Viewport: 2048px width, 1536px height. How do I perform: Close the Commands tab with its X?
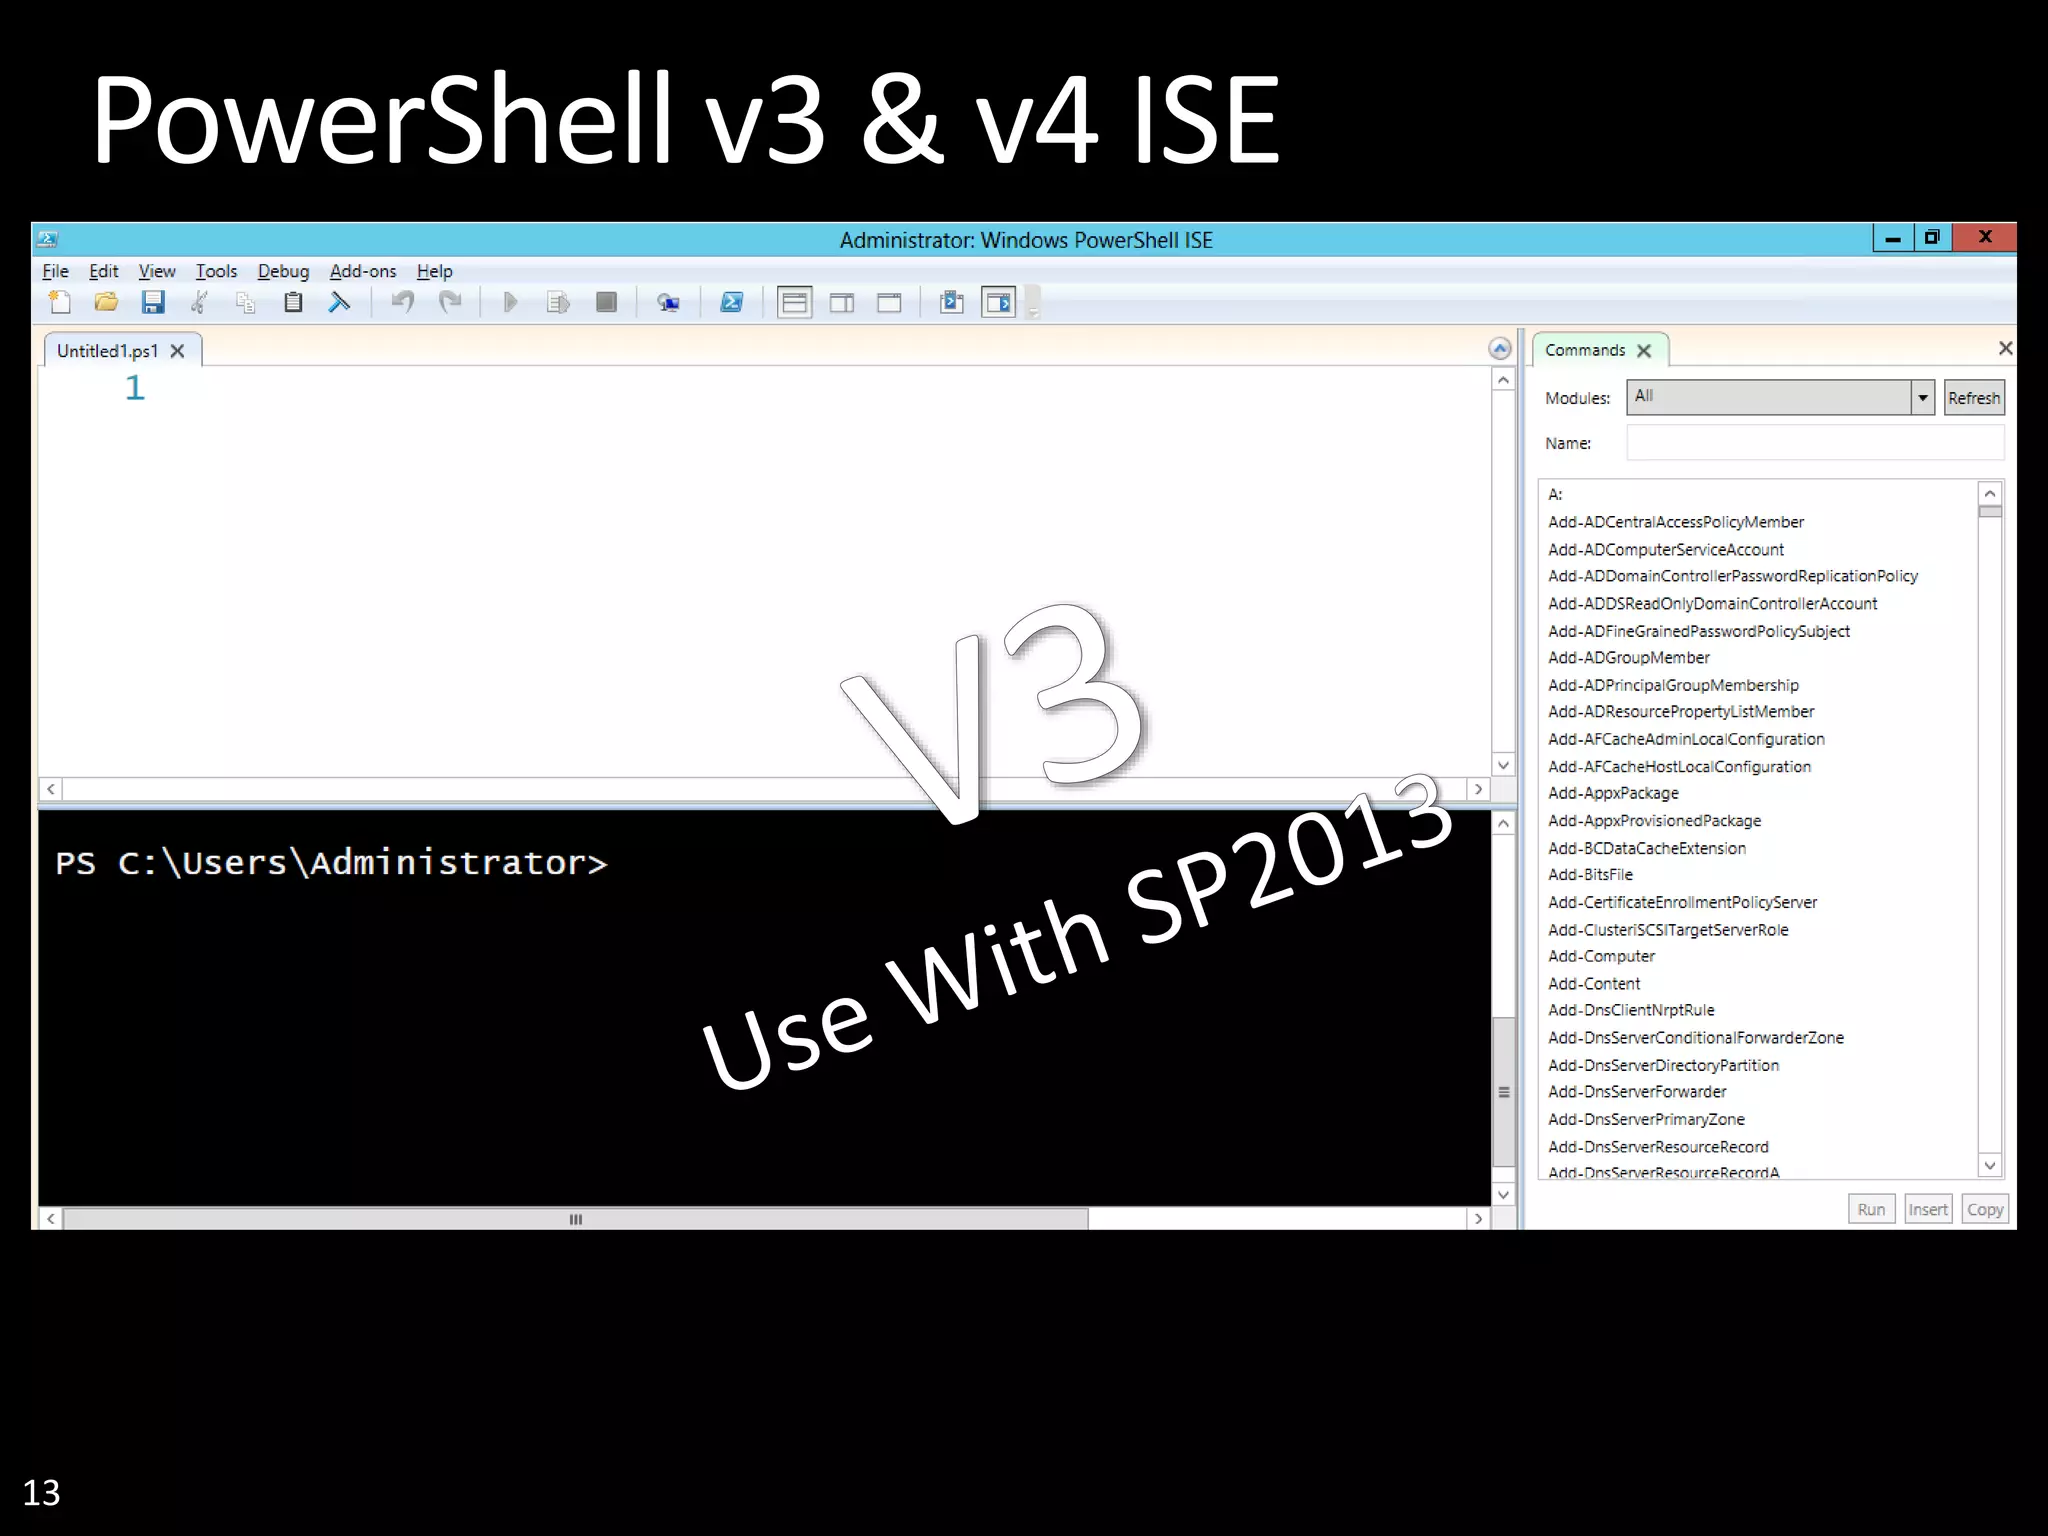1644,351
